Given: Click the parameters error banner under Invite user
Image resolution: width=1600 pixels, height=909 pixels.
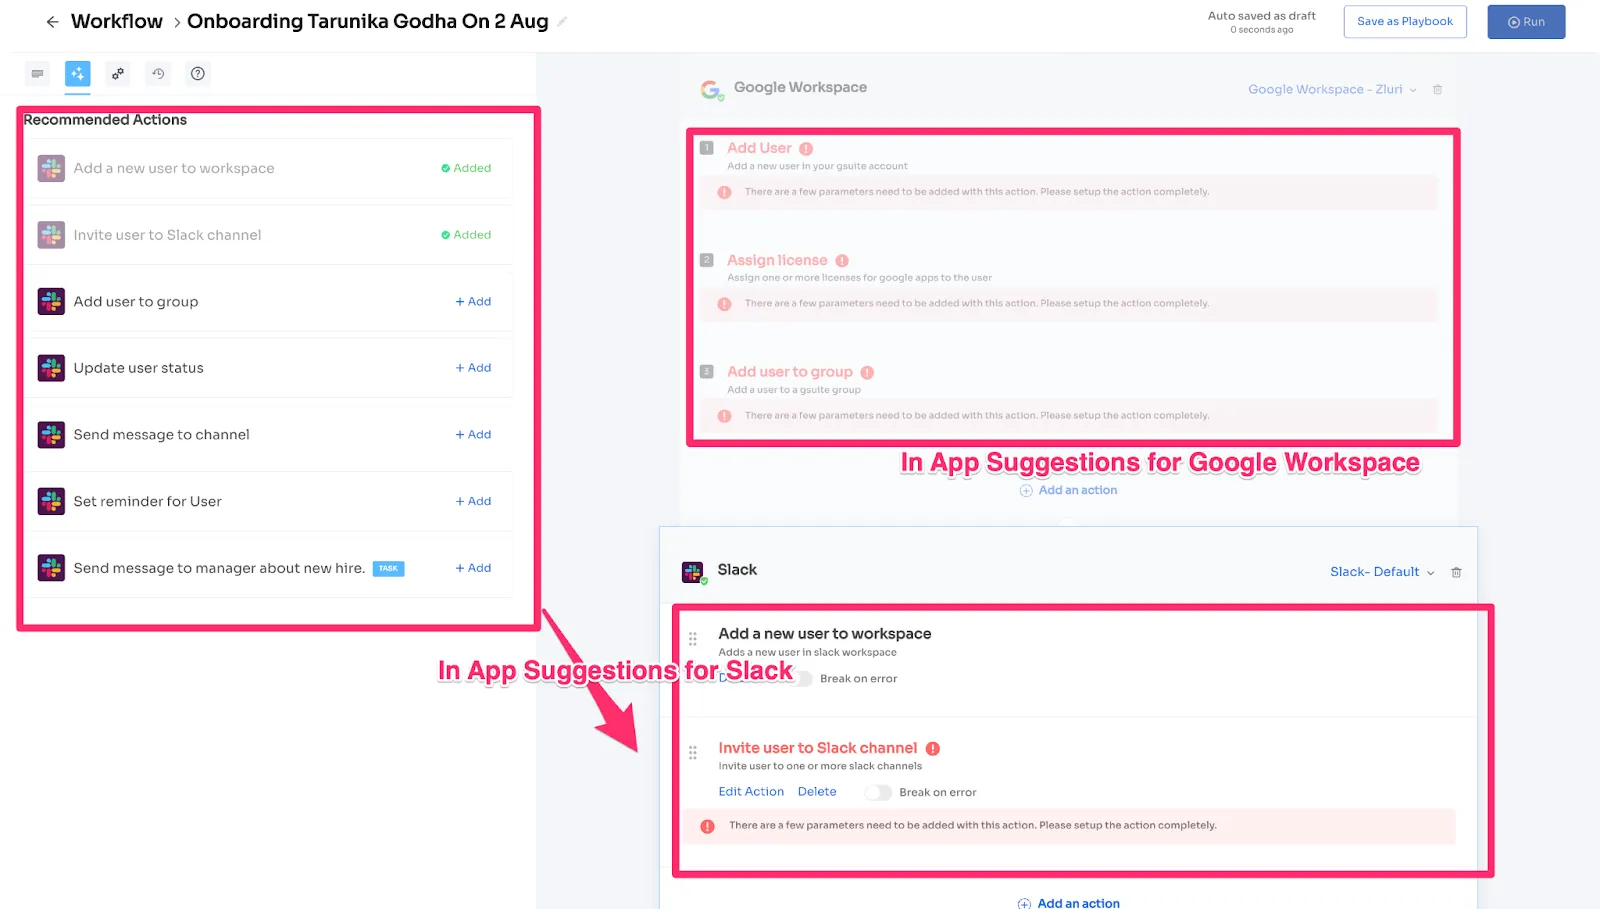Looking at the screenshot, I should click(x=1068, y=826).
